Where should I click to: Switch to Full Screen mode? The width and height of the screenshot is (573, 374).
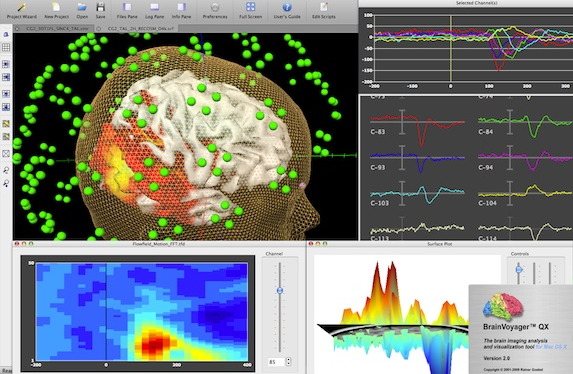(250, 10)
